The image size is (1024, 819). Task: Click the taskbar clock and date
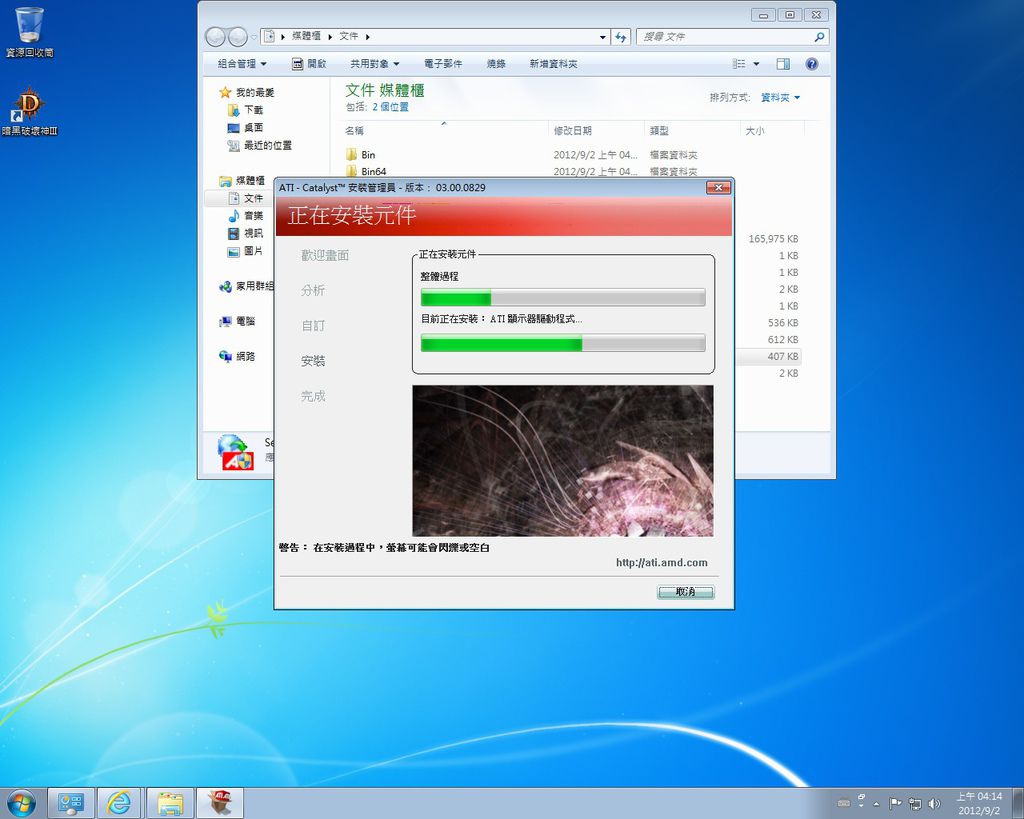[979, 803]
